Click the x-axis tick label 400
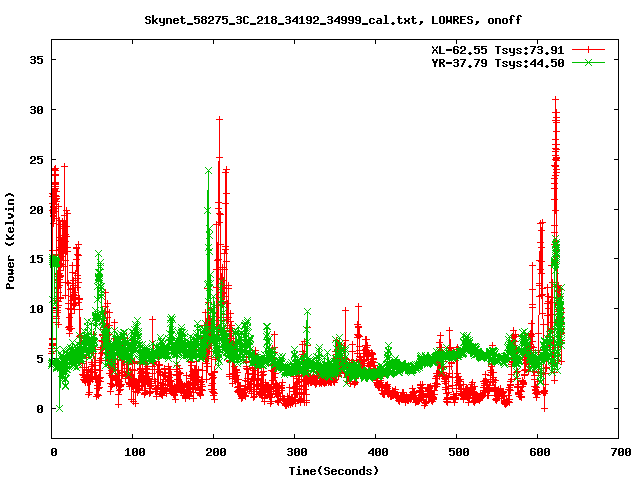 click(378, 452)
